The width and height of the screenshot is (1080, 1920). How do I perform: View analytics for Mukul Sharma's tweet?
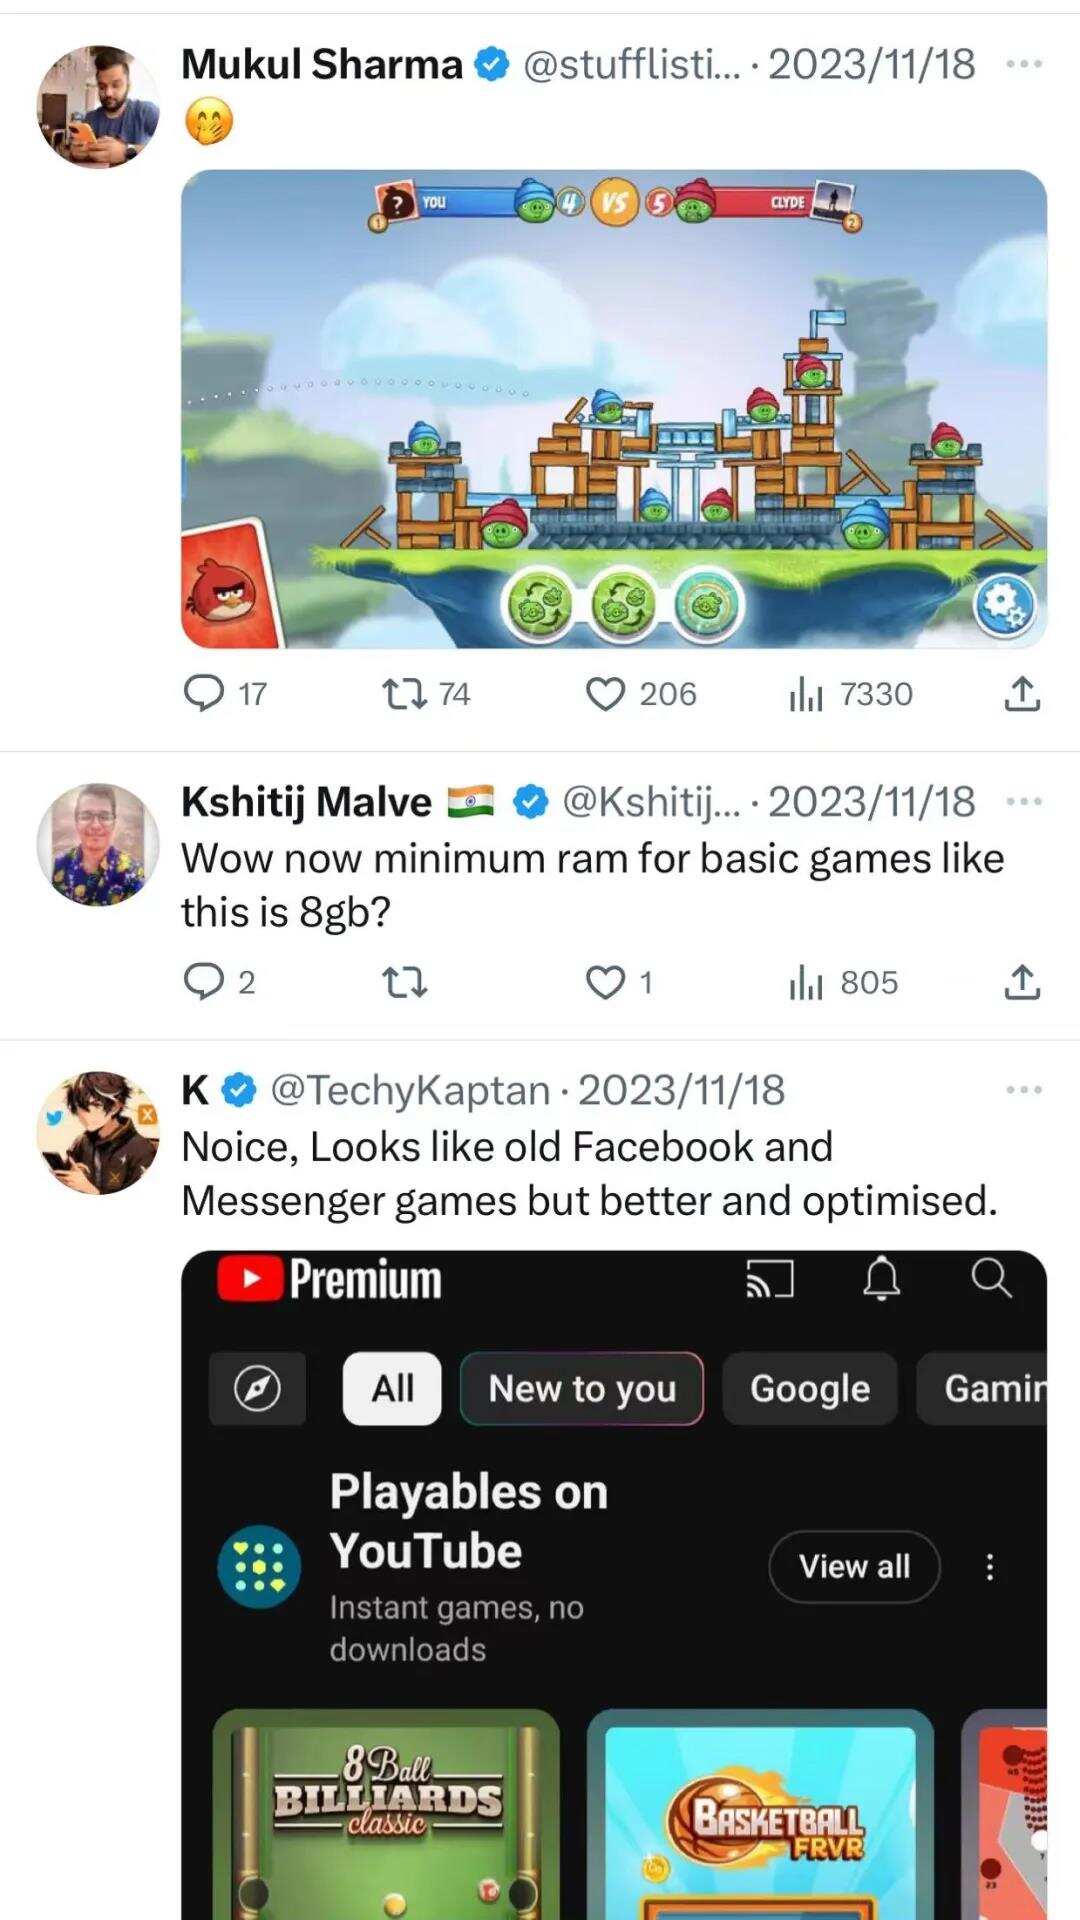(x=806, y=693)
